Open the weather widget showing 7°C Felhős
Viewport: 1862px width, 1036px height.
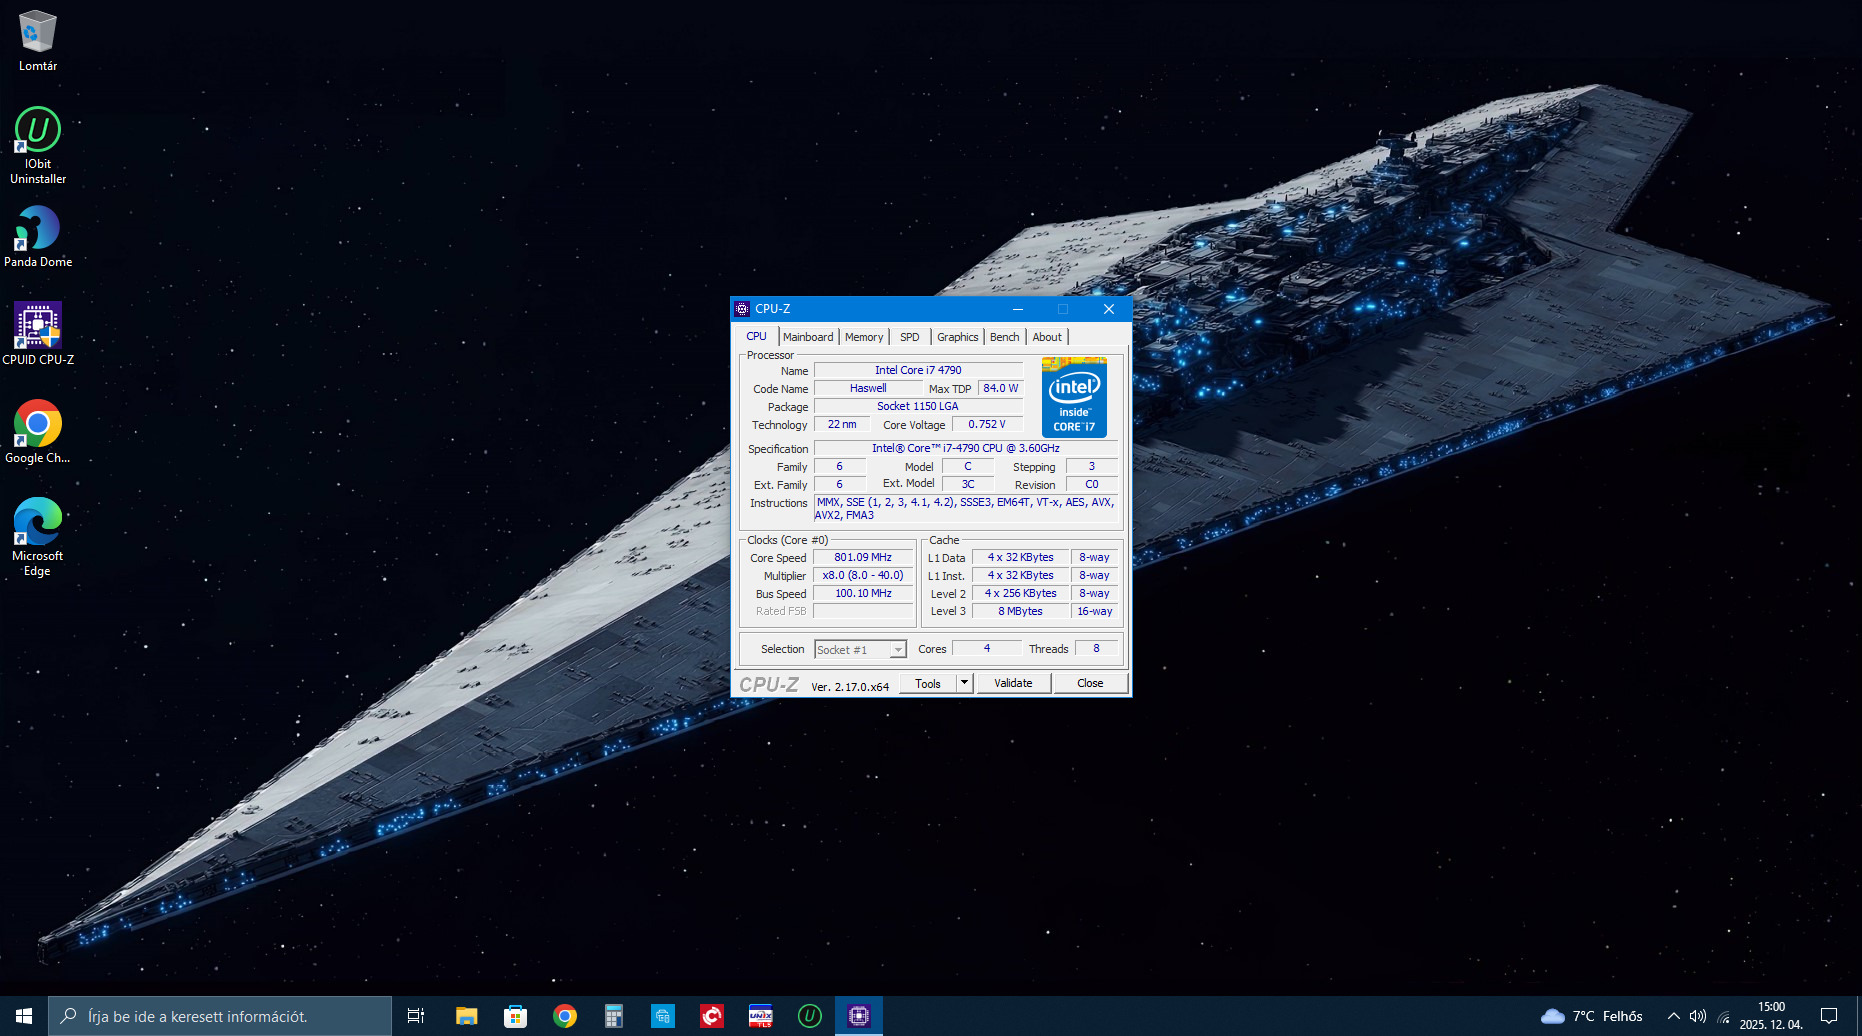click(x=1592, y=1016)
